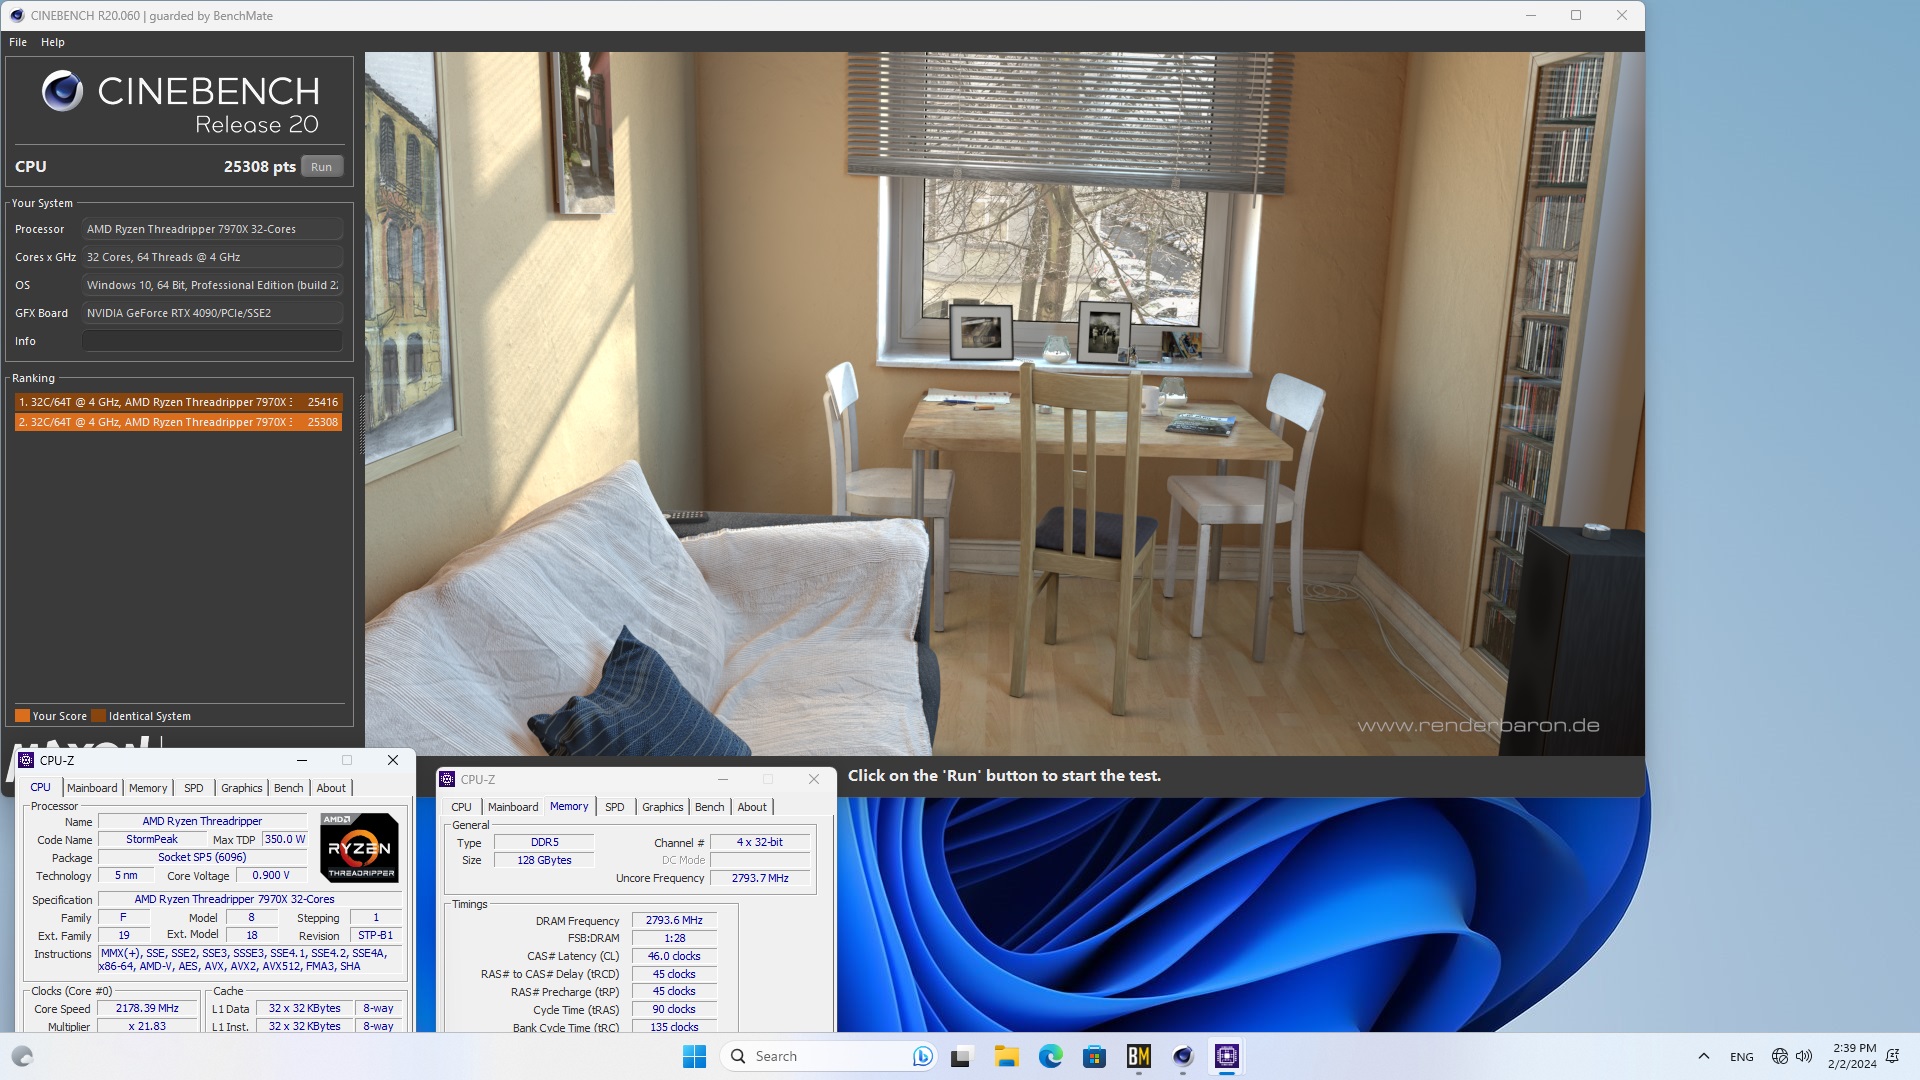Open Bench tab in left CPU-Z window

289,788
